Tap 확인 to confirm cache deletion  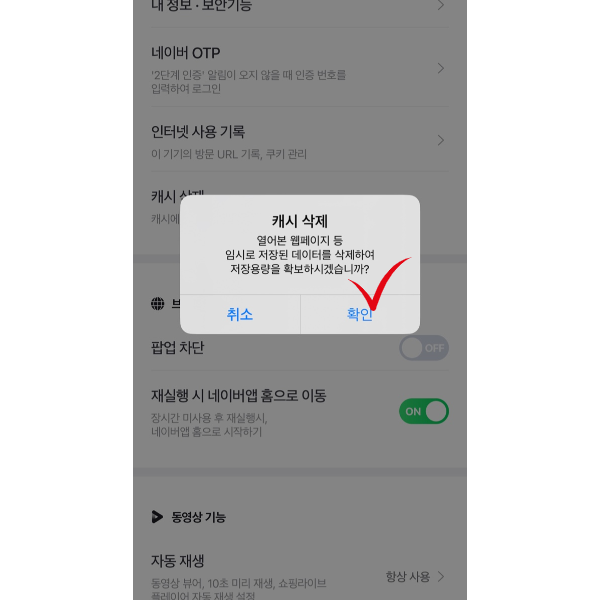coord(360,314)
